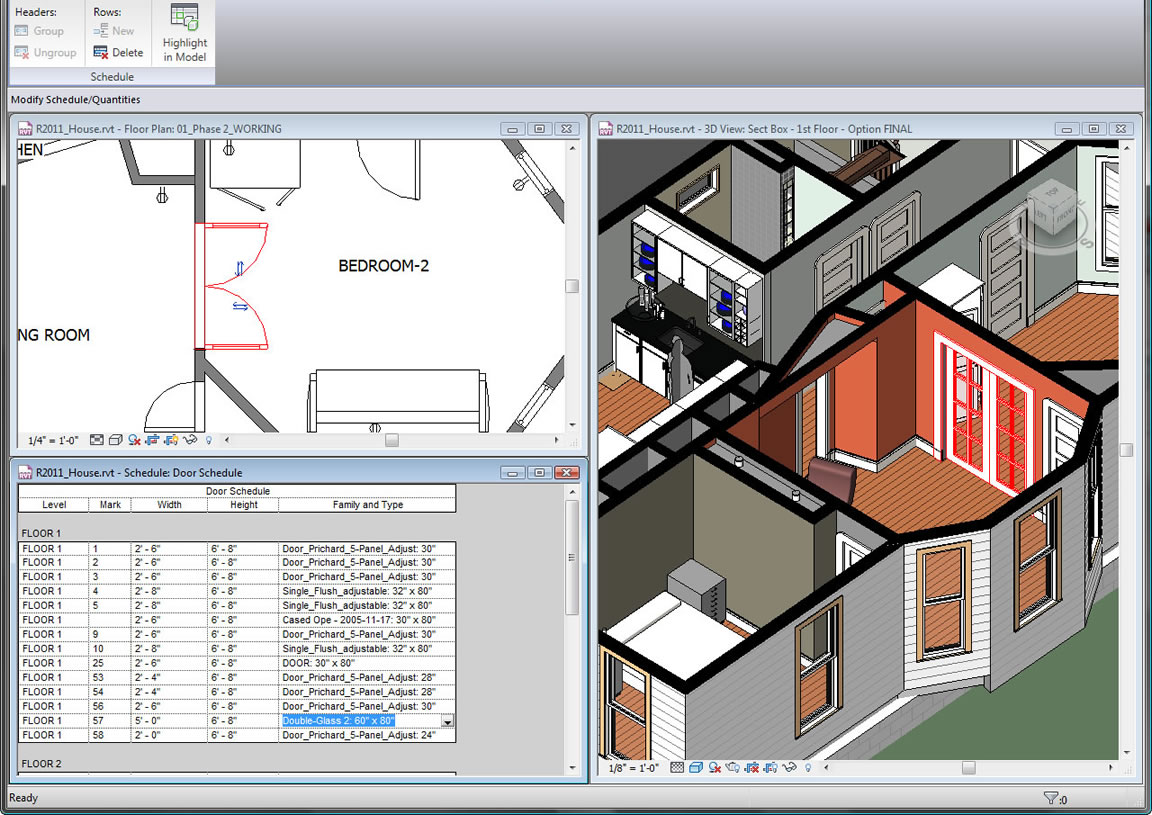Select the red glass door in 3D view
Screen dimensions: 1152x815
point(982,412)
